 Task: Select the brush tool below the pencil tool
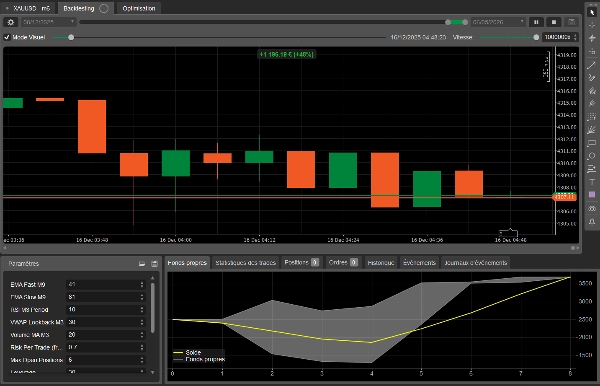point(592,91)
